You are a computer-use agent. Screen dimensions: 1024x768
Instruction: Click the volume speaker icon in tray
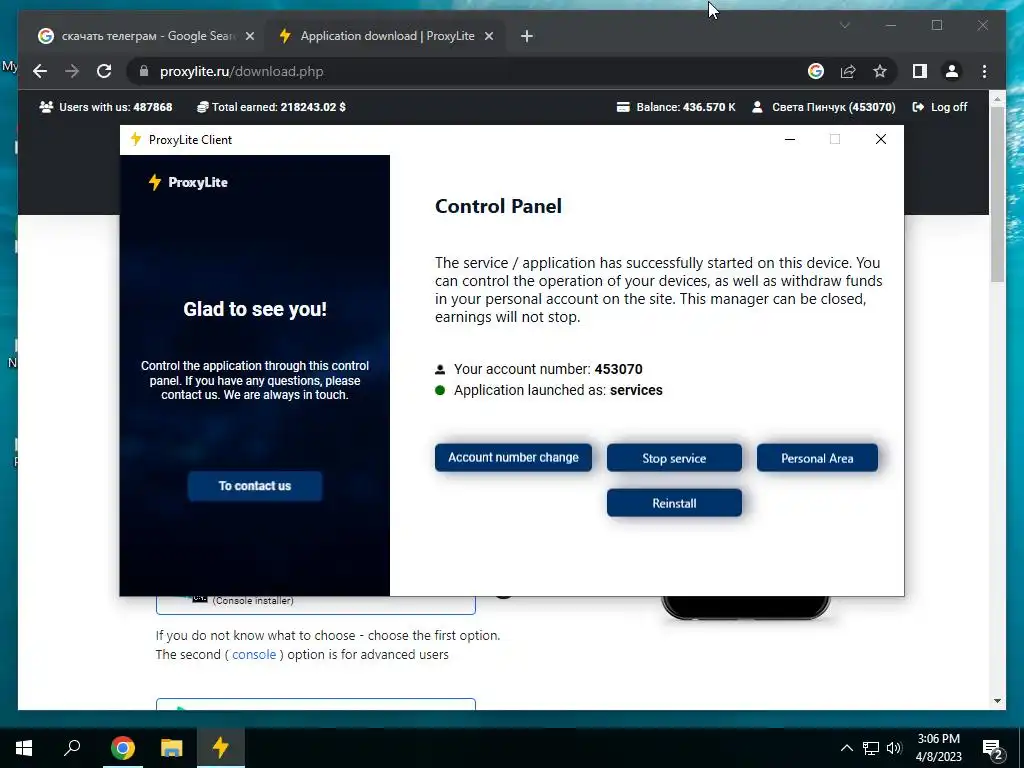click(894, 748)
